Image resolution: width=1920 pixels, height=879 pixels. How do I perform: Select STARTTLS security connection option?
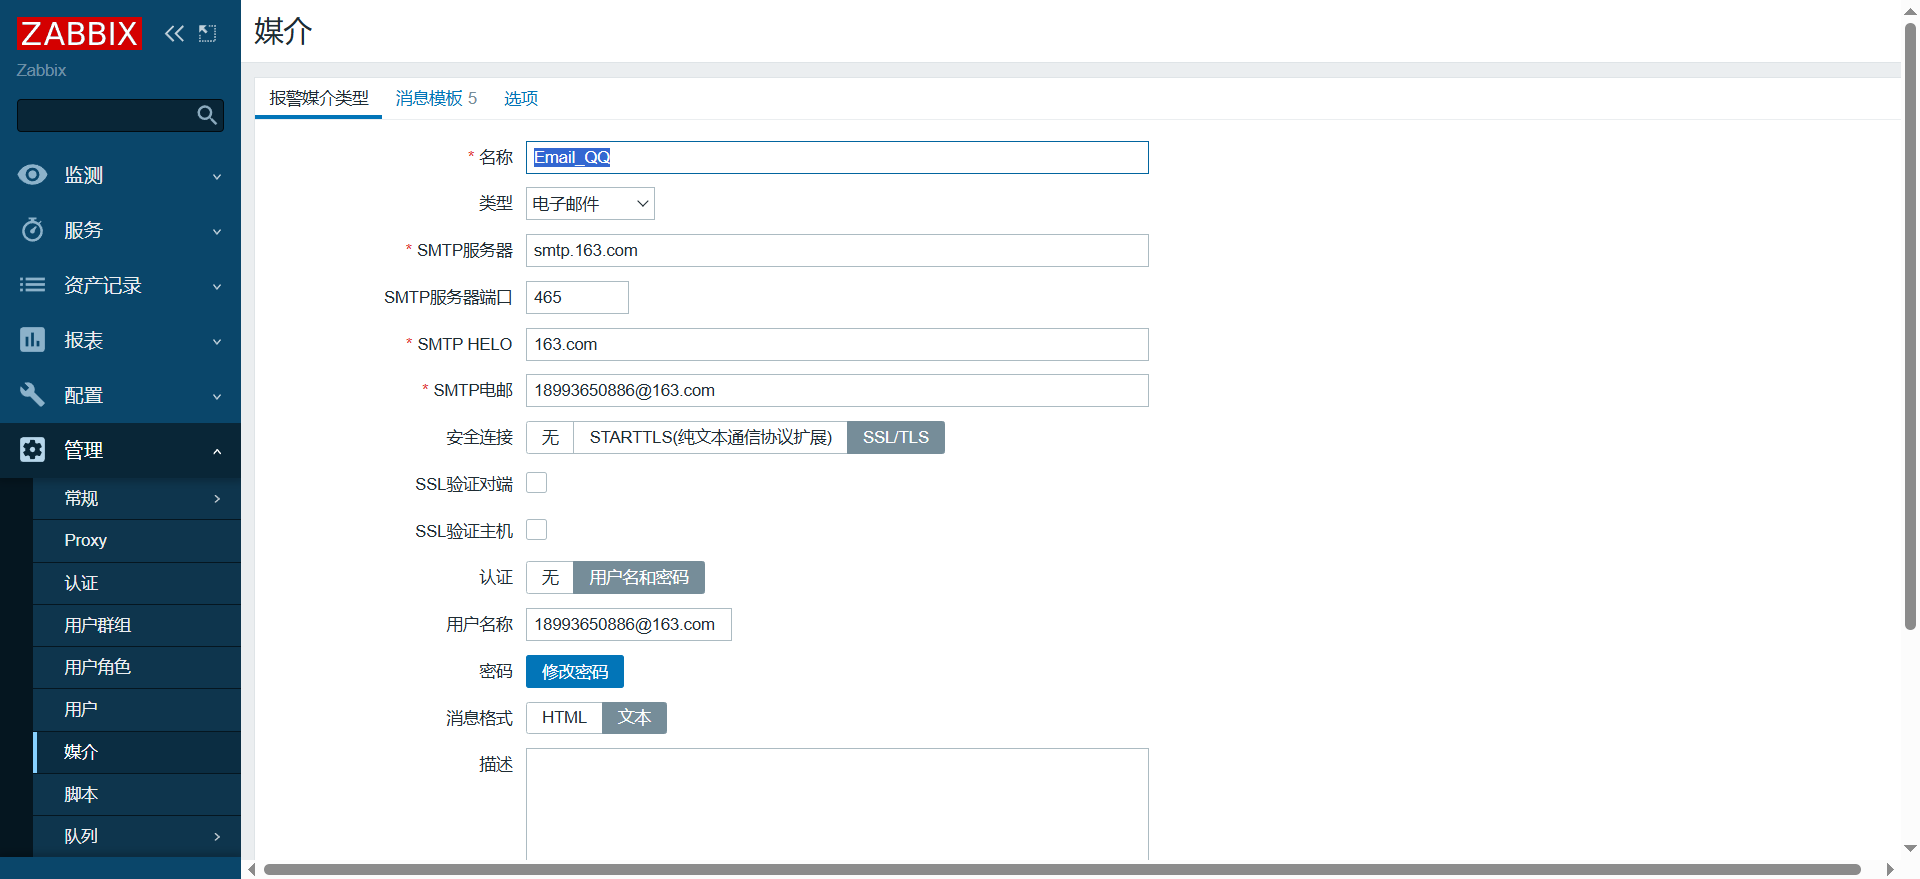click(x=710, y=438)
